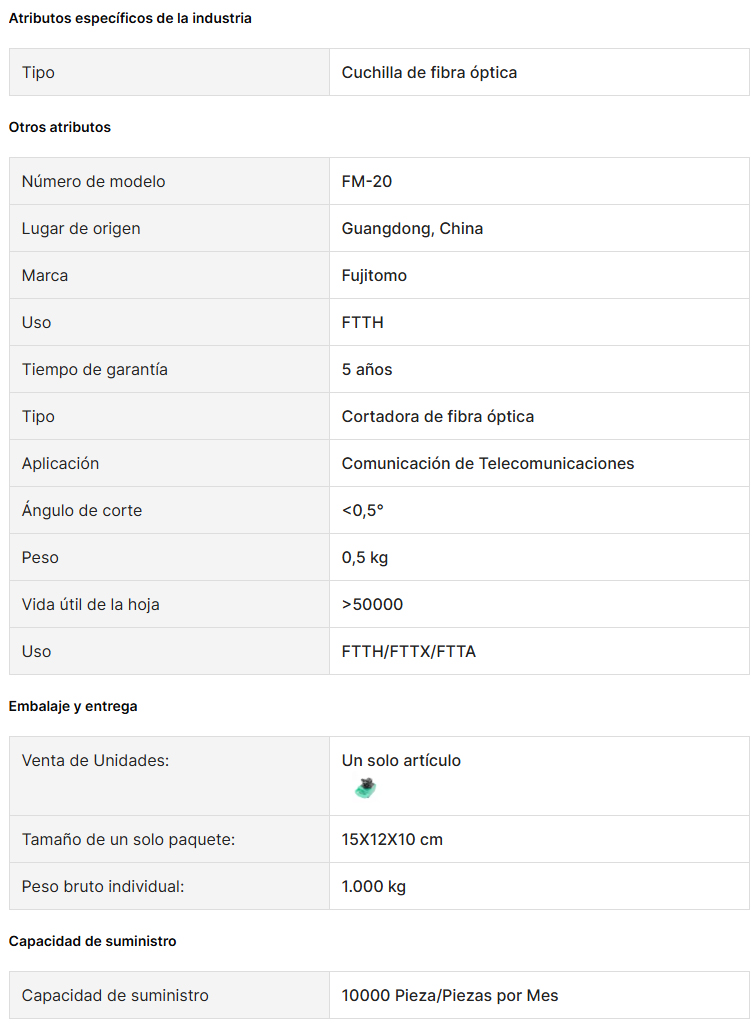Screen dimensions: 753x1023
Task: Select 'Comunicación de Telecomunicaciones' application value
Action: [x=488, y=463]
